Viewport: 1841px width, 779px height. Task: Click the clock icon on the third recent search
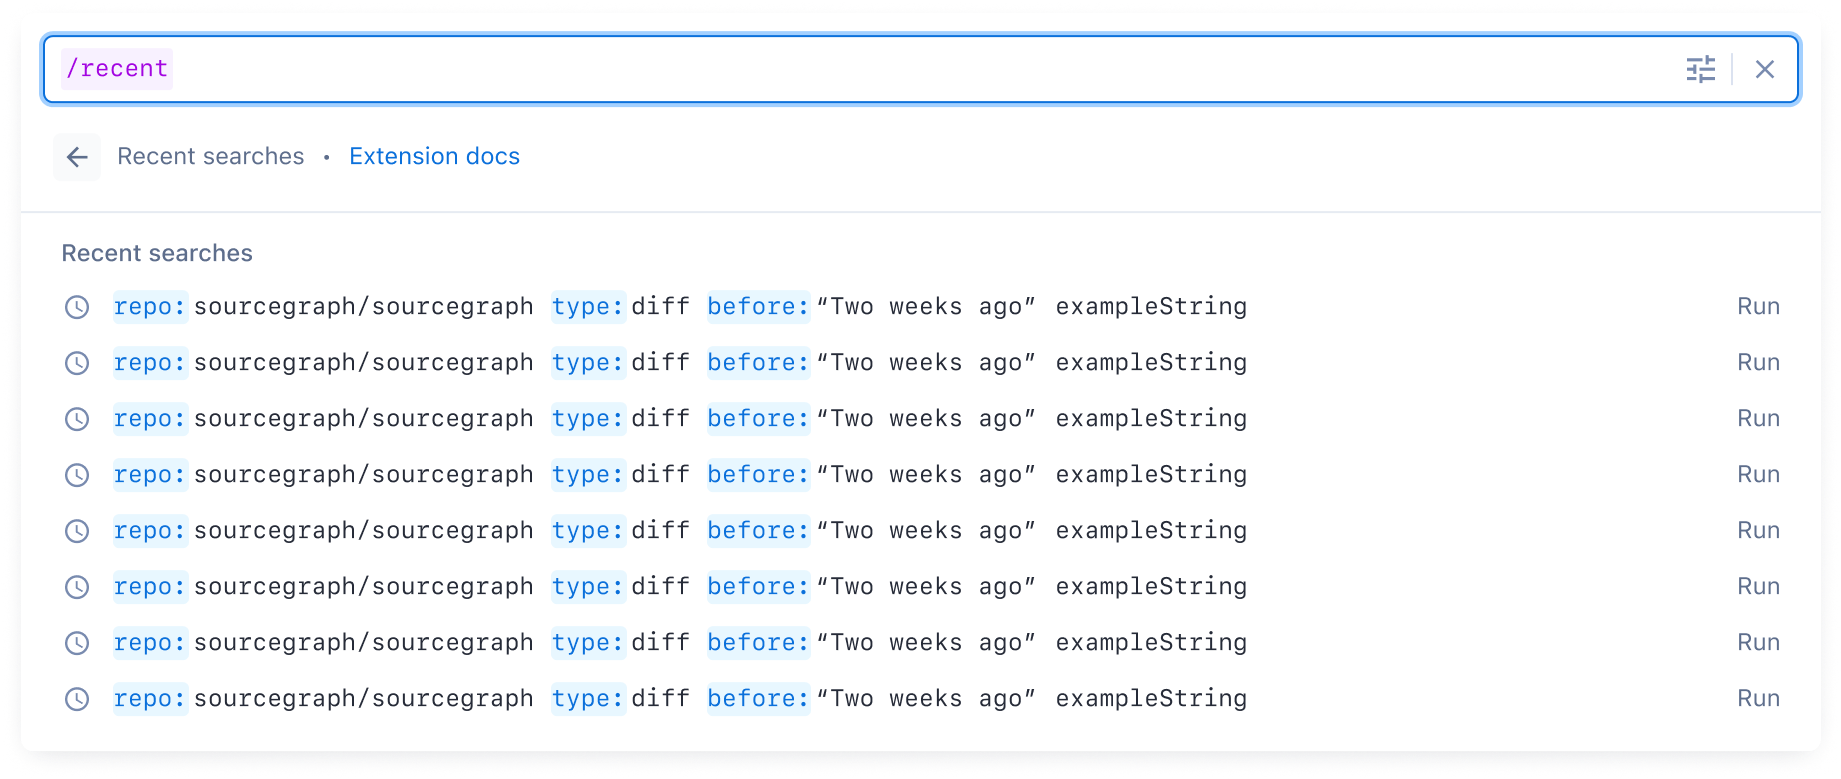[77, 419]
